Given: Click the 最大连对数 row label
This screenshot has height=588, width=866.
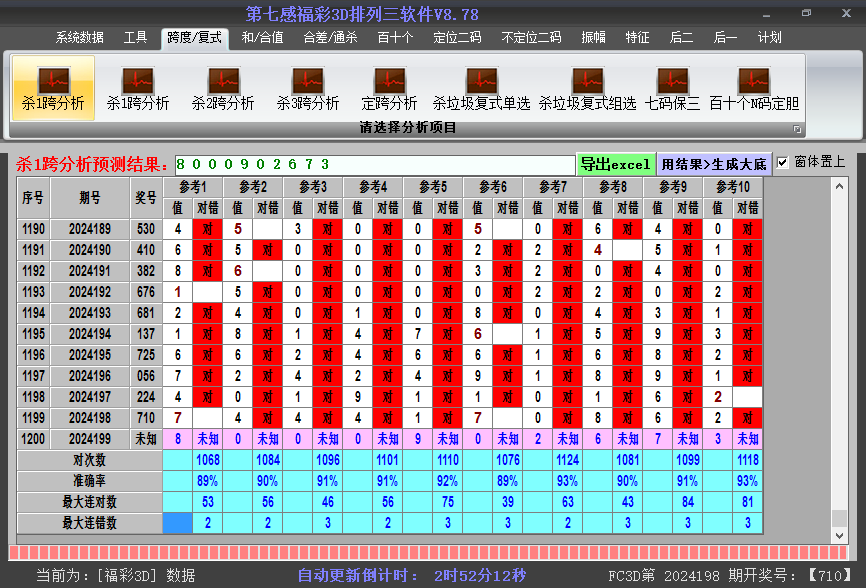Looking at the screenshot, I should (89, 502).
